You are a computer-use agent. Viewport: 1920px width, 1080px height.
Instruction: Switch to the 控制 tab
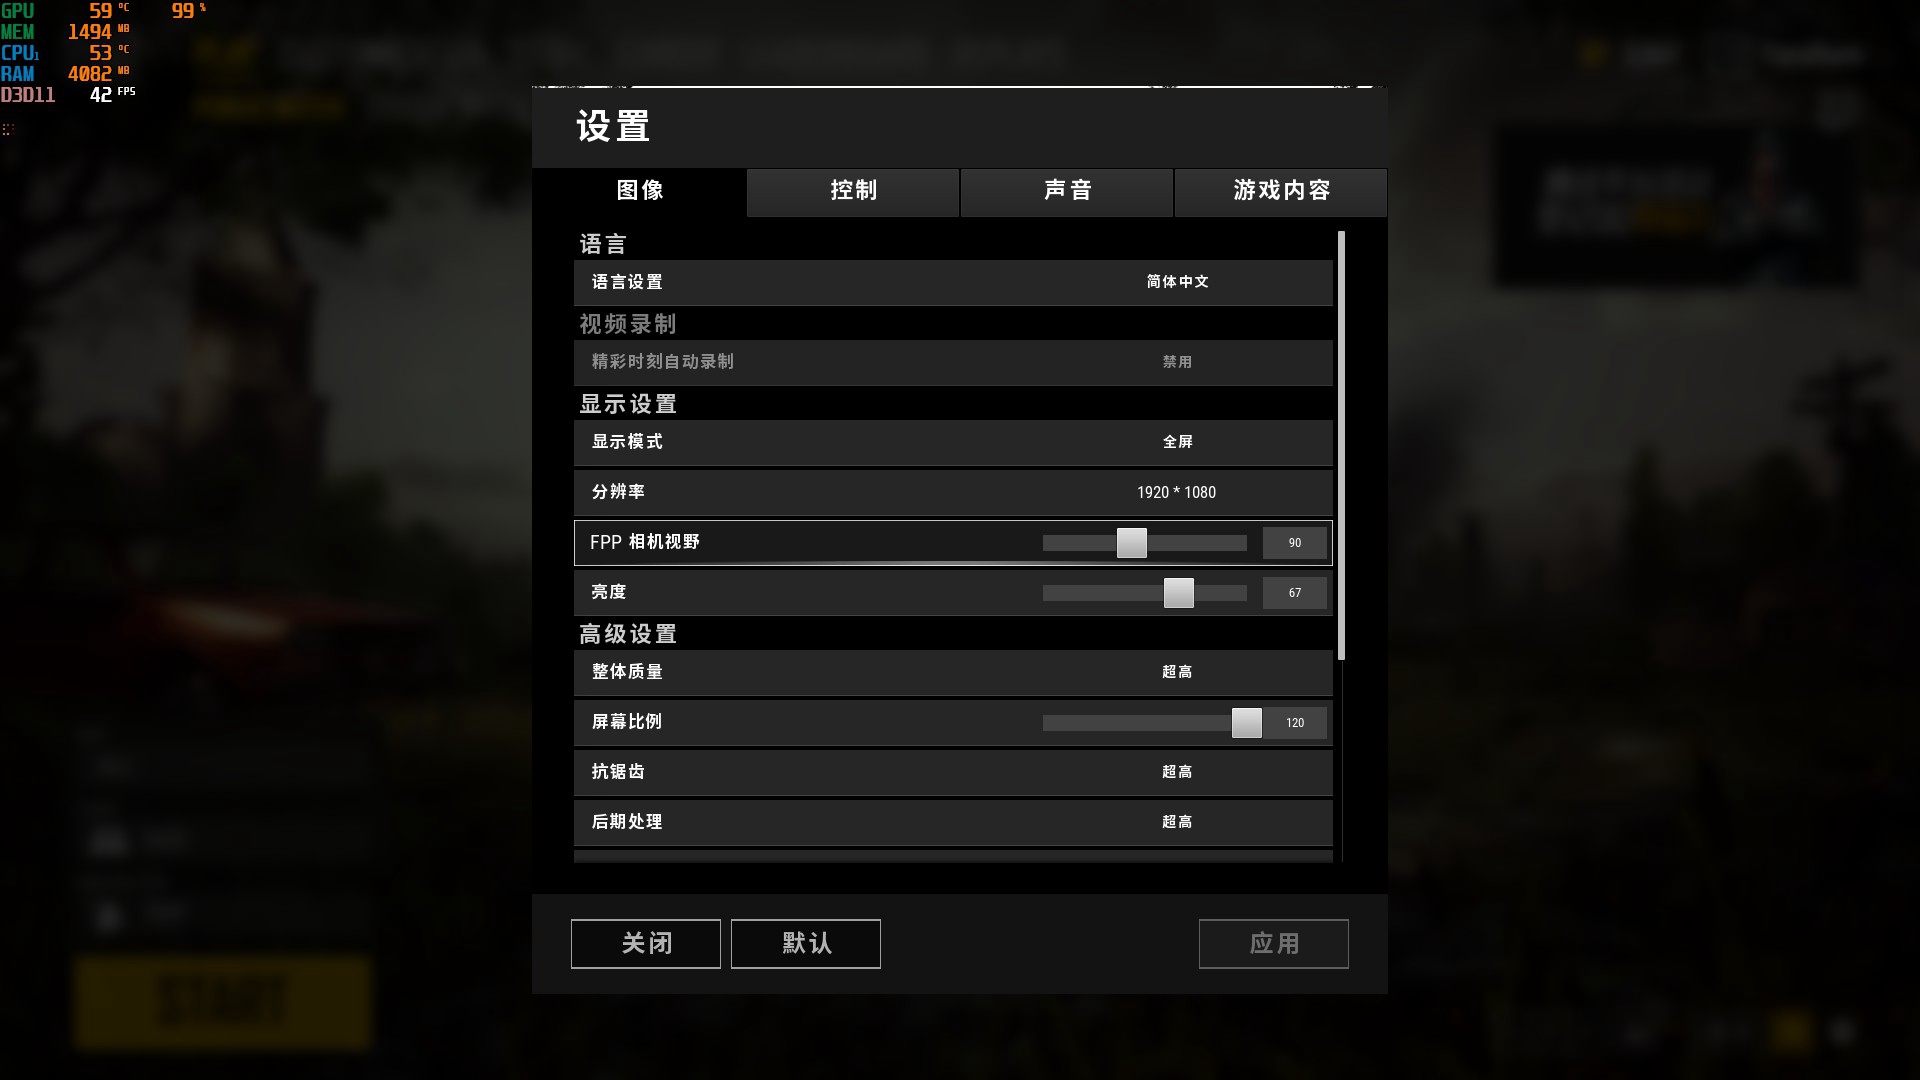853,192
